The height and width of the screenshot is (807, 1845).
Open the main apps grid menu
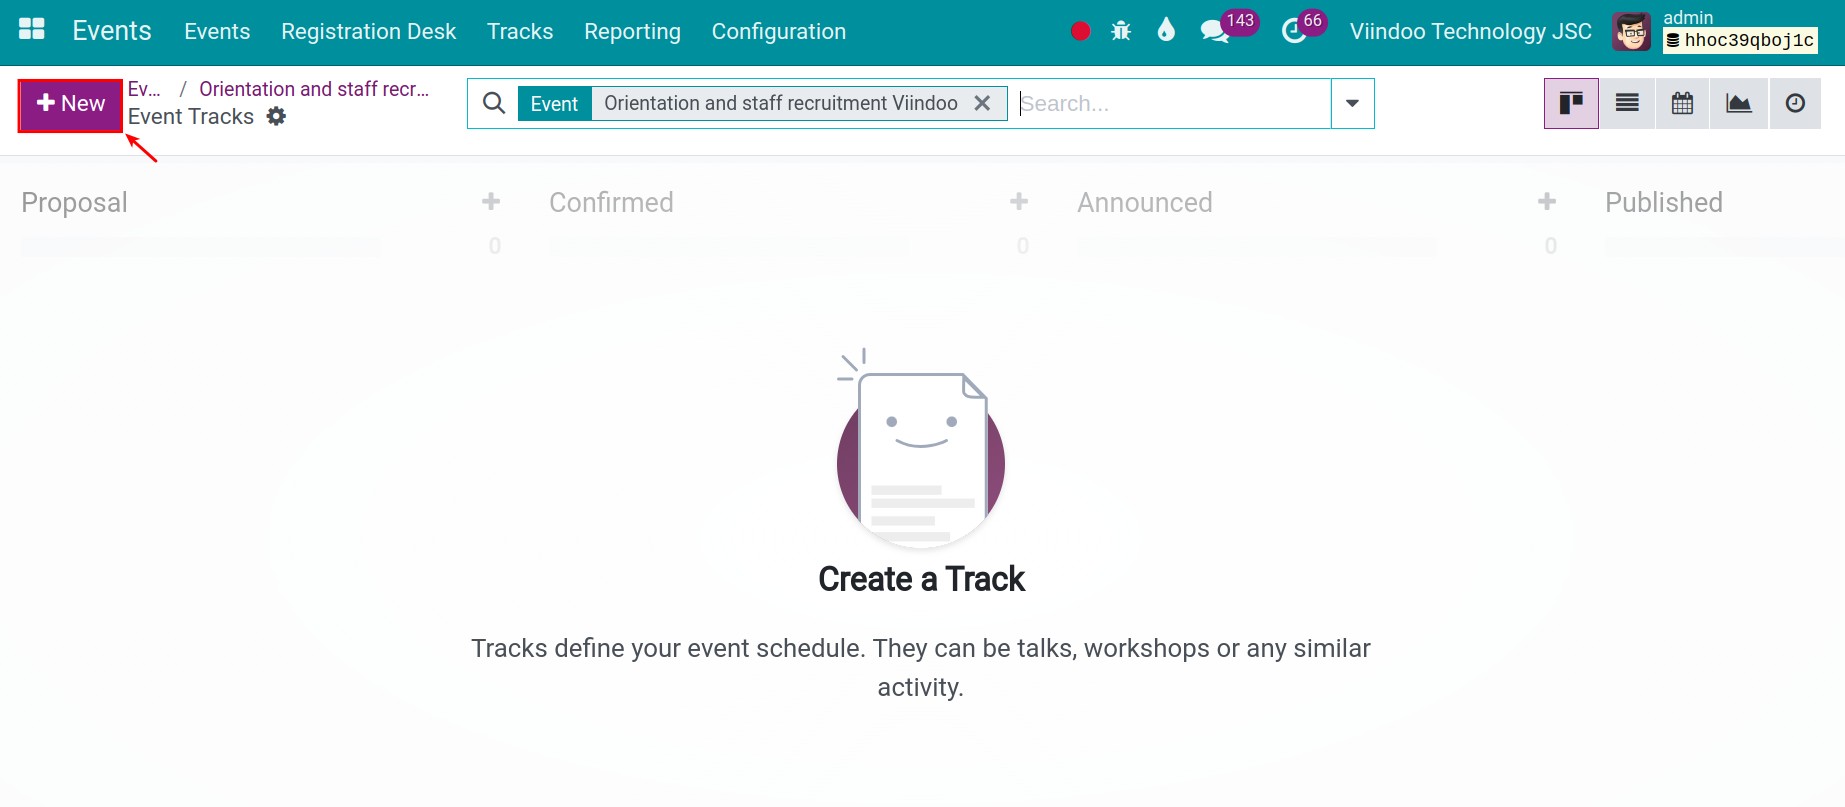pyautogui.click(x=32, y=30)
